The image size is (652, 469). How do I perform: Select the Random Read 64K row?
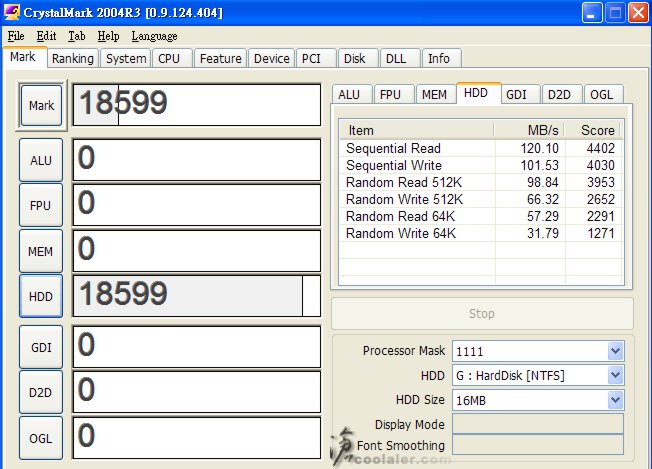480,216
